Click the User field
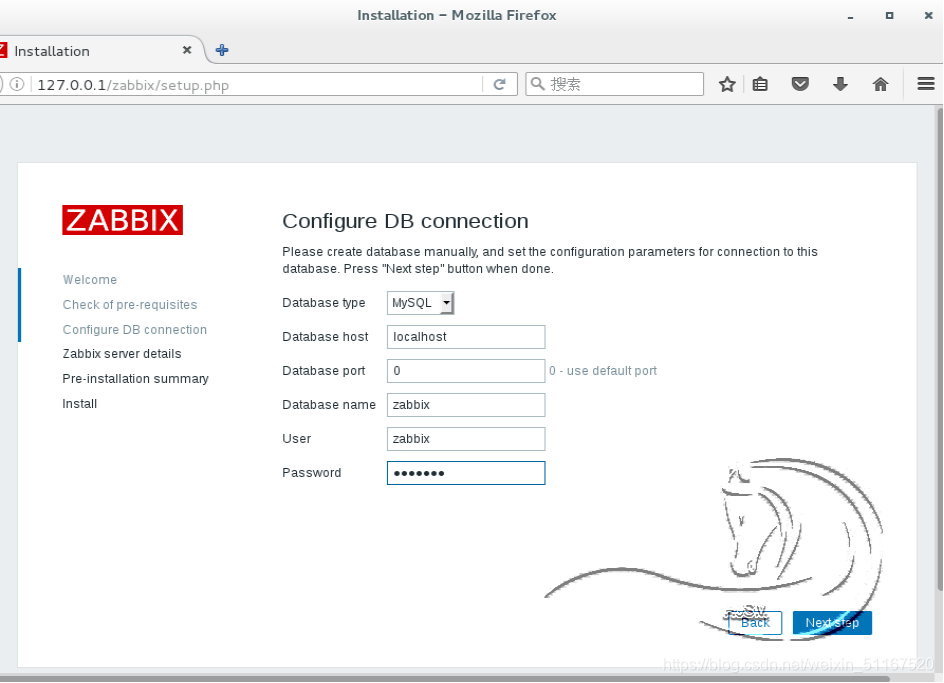The width and height of the screenshot is (944, 683). [x=466, y=439]
